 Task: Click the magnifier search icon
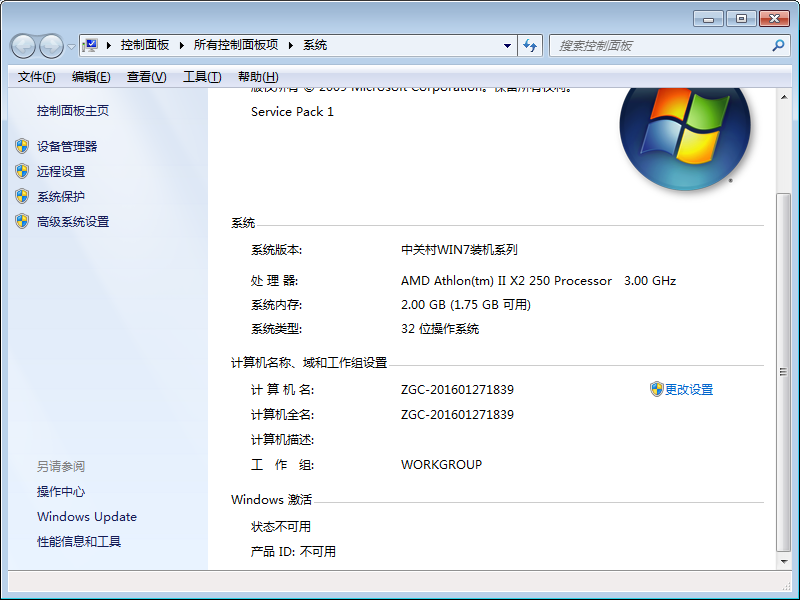(x=778, y=45)
